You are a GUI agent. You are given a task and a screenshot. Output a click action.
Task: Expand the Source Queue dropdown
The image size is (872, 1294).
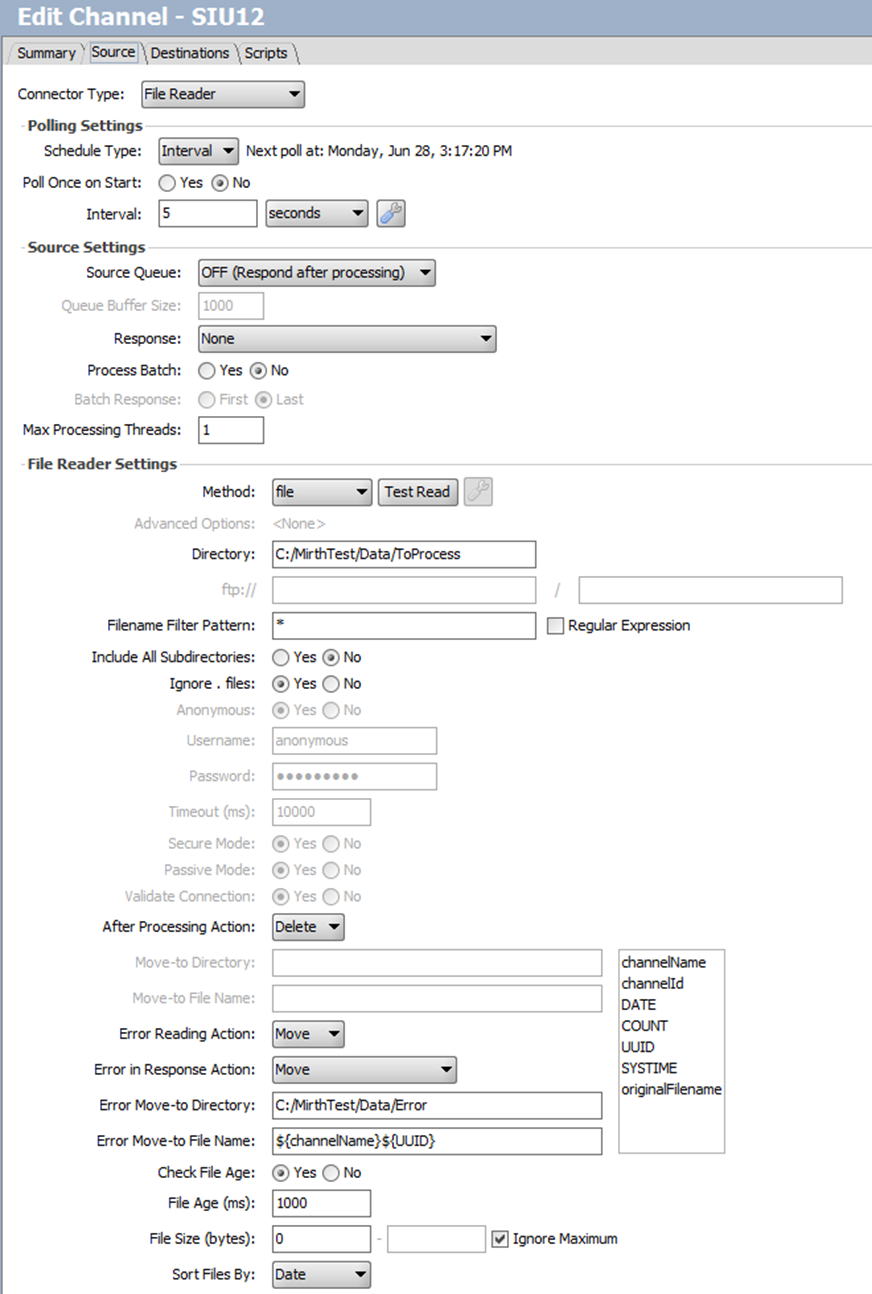(x=316, y=272)
